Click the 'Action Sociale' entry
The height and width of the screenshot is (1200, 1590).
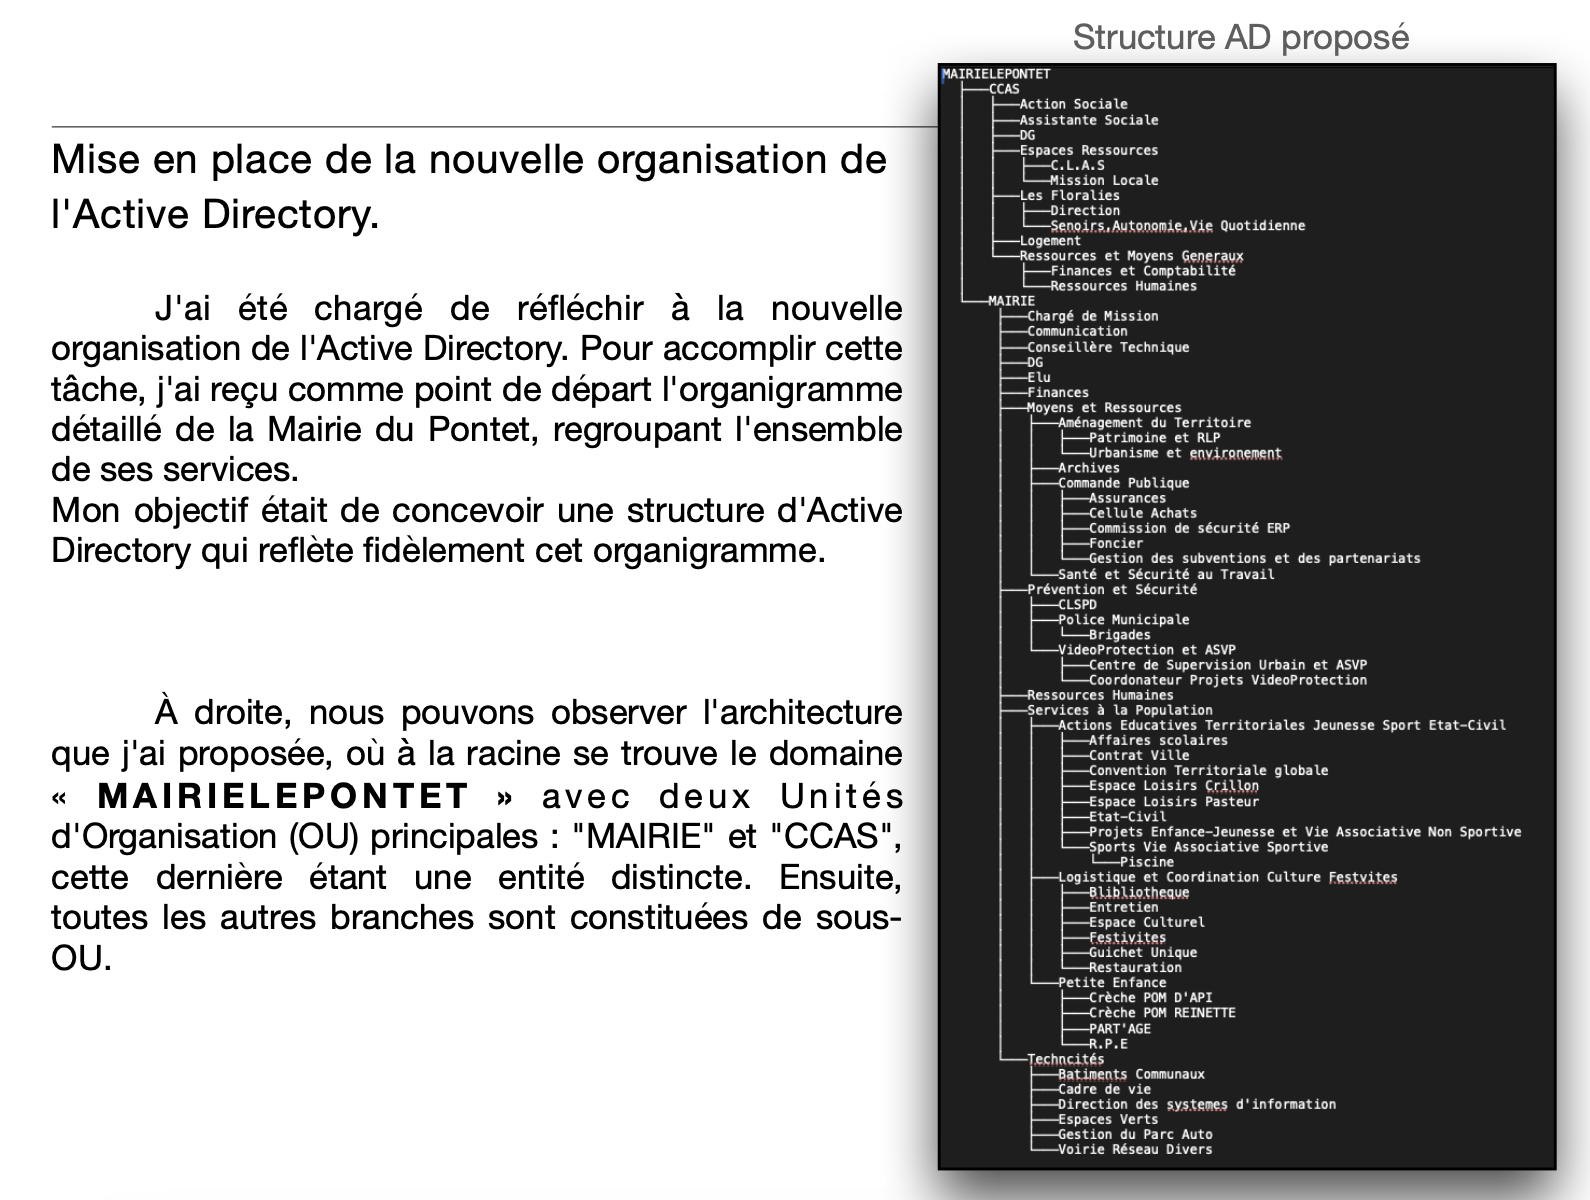pos(1073,104)
